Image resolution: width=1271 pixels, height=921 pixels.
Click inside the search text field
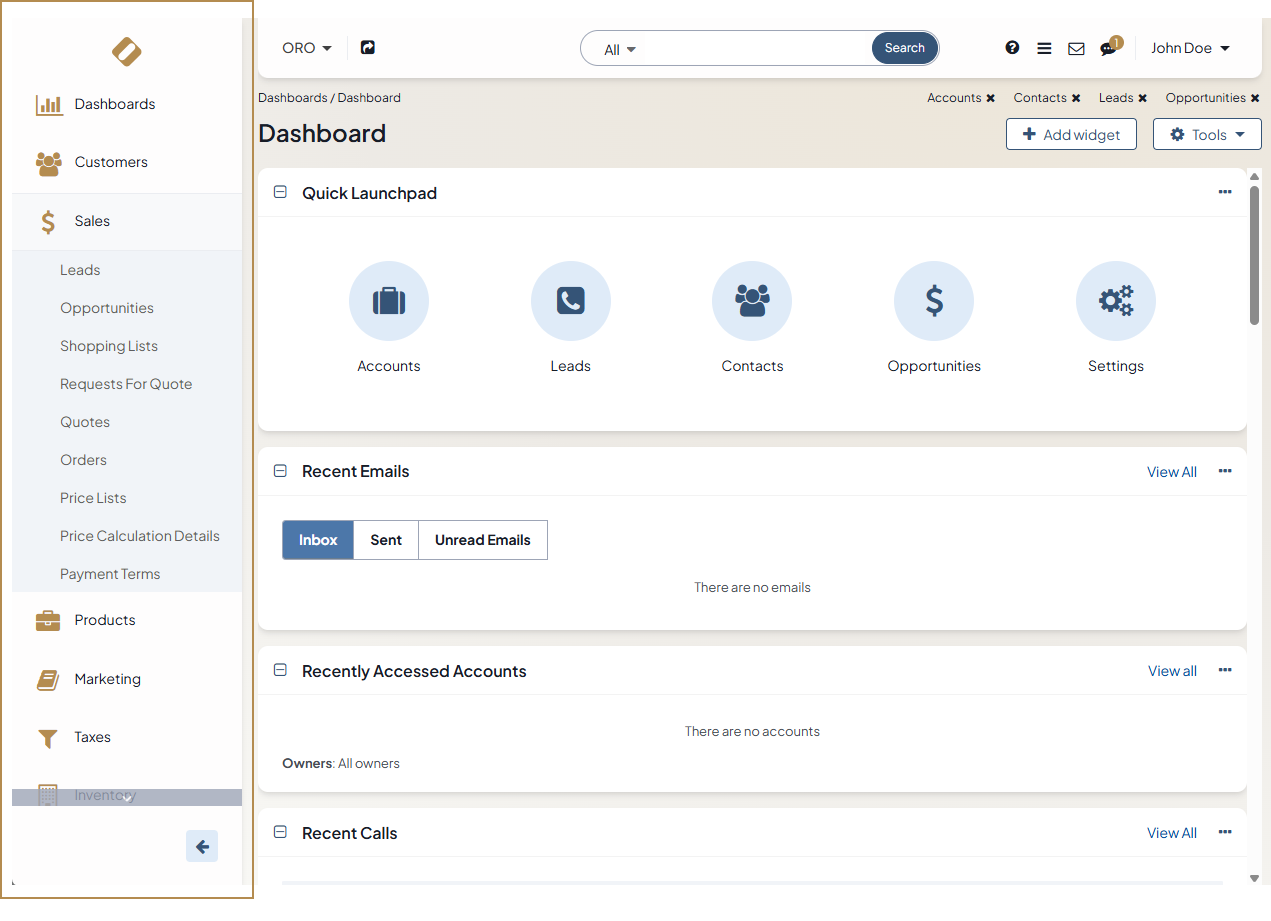point(755,49)
